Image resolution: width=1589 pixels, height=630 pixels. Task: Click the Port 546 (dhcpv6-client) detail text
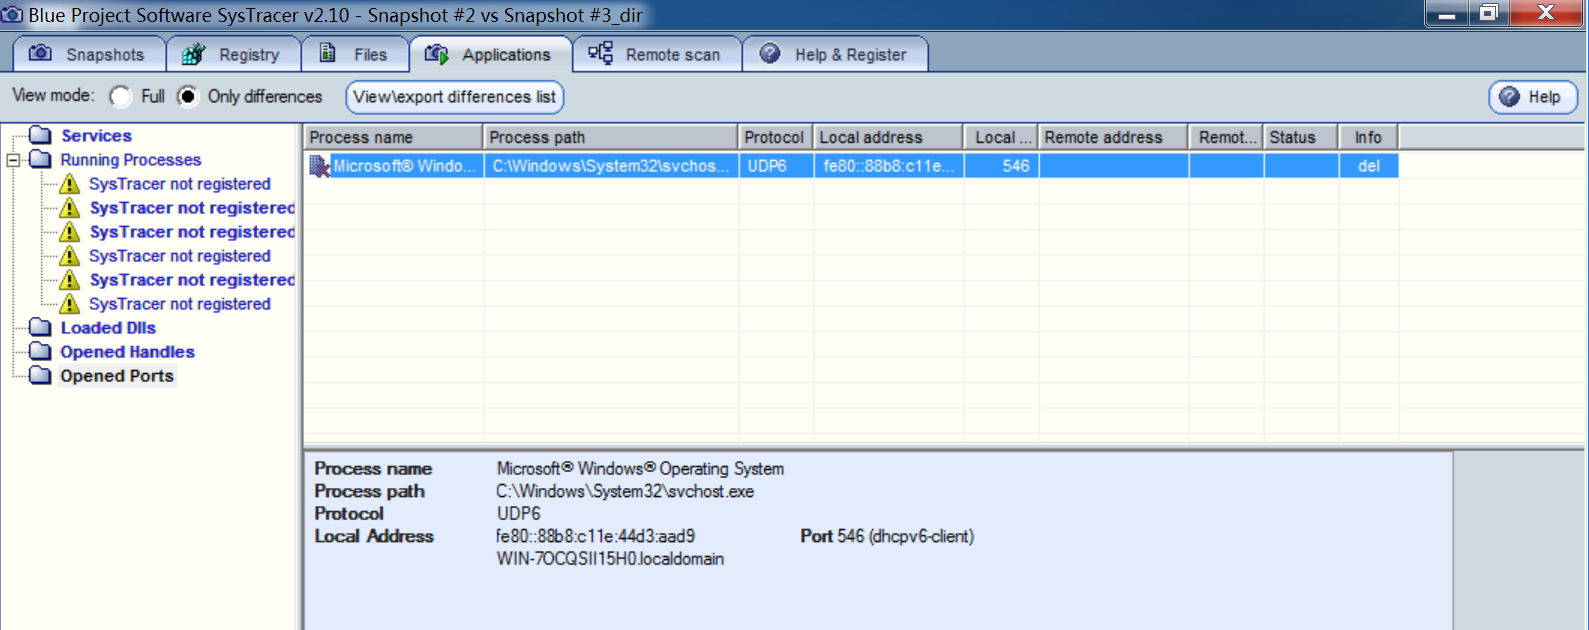tap(887, 536)
